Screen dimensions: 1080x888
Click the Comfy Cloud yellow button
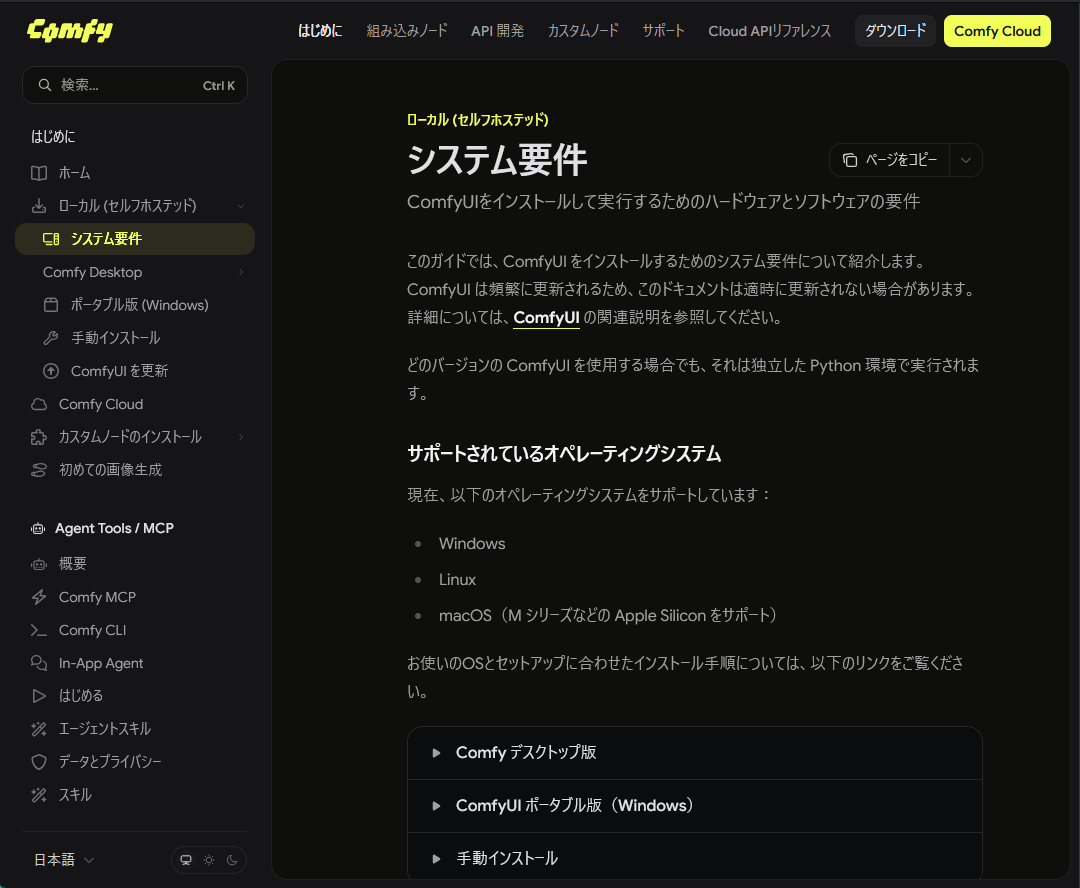click(997, 31)
